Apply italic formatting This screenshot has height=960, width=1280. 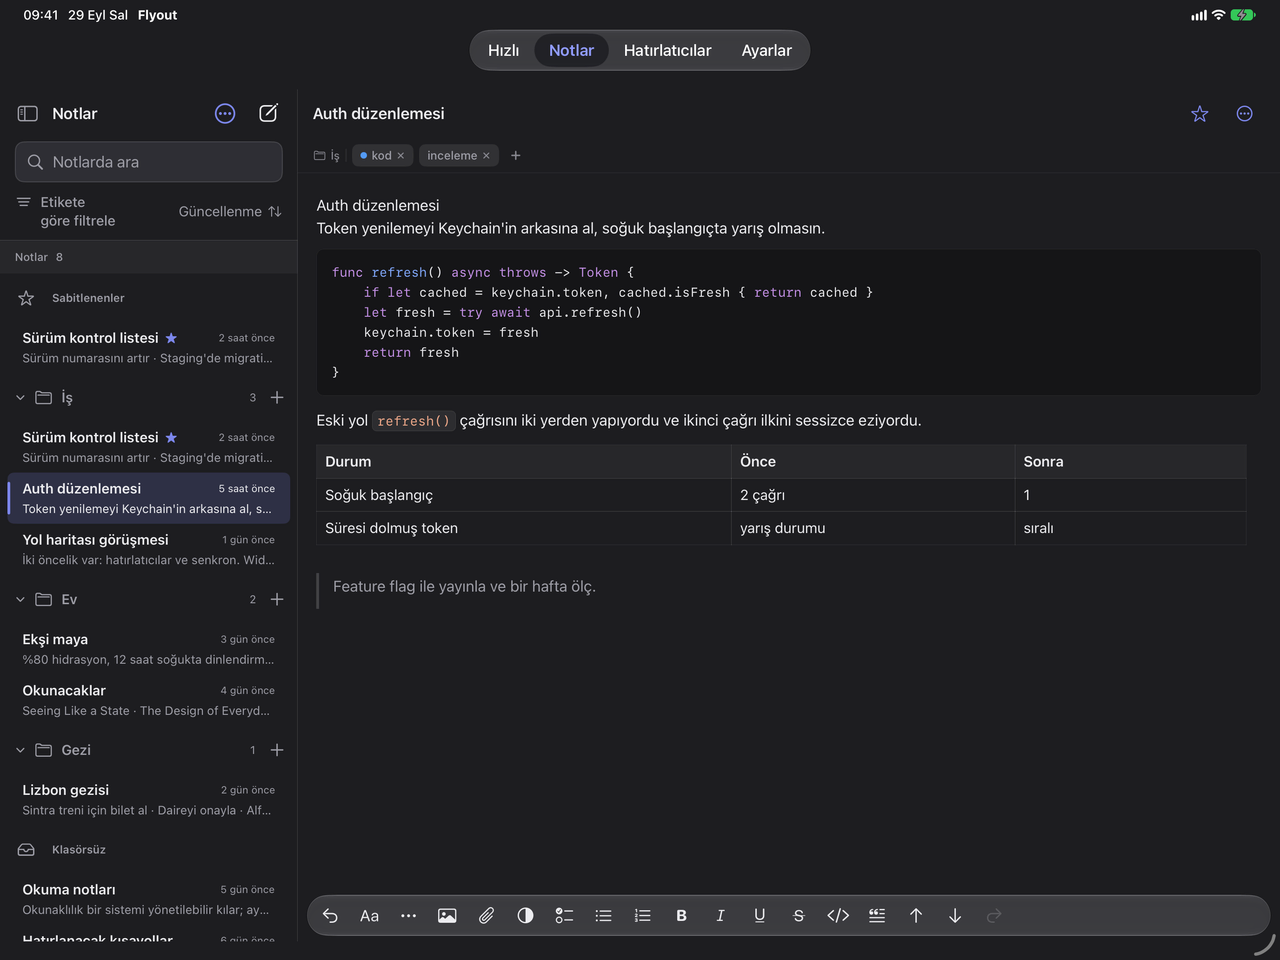pyautogui.click(x=720, y=916)
